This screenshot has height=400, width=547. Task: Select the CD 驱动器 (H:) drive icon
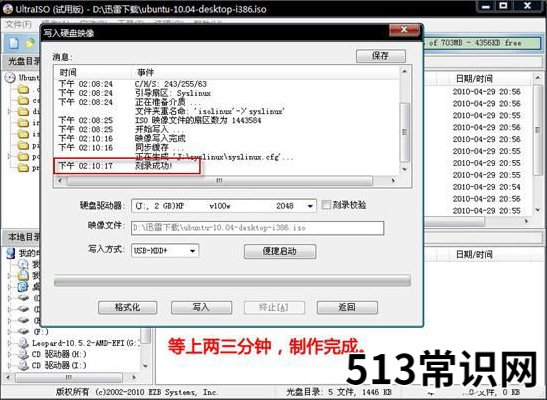[23, 354]
